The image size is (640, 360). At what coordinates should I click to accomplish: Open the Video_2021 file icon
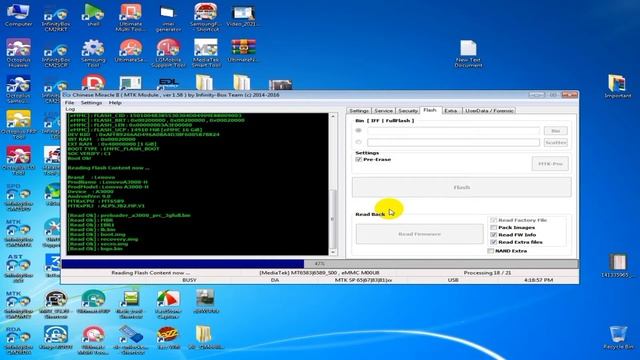pos(243,15)
